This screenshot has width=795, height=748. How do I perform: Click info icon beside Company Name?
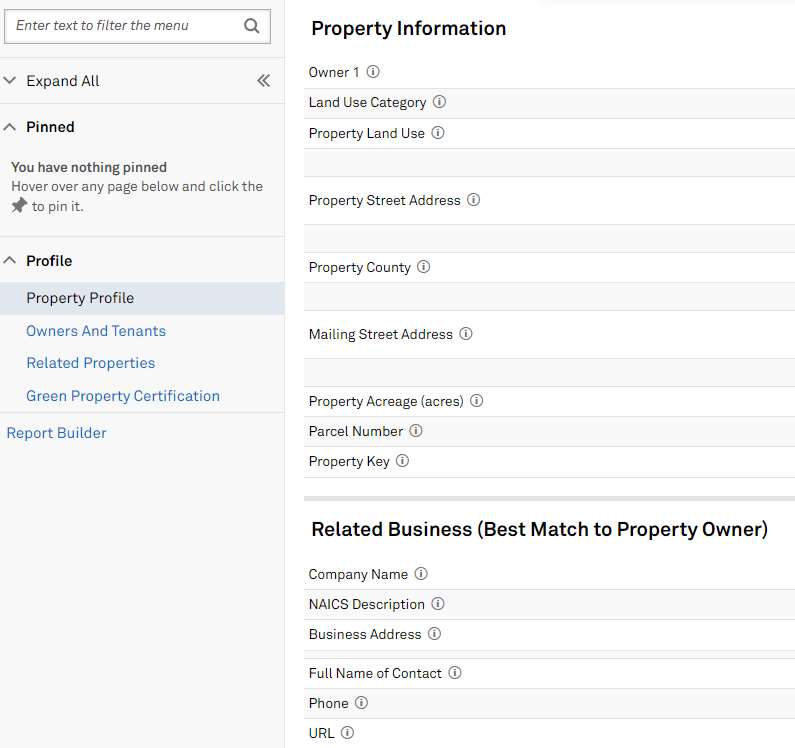click(421, 574)
